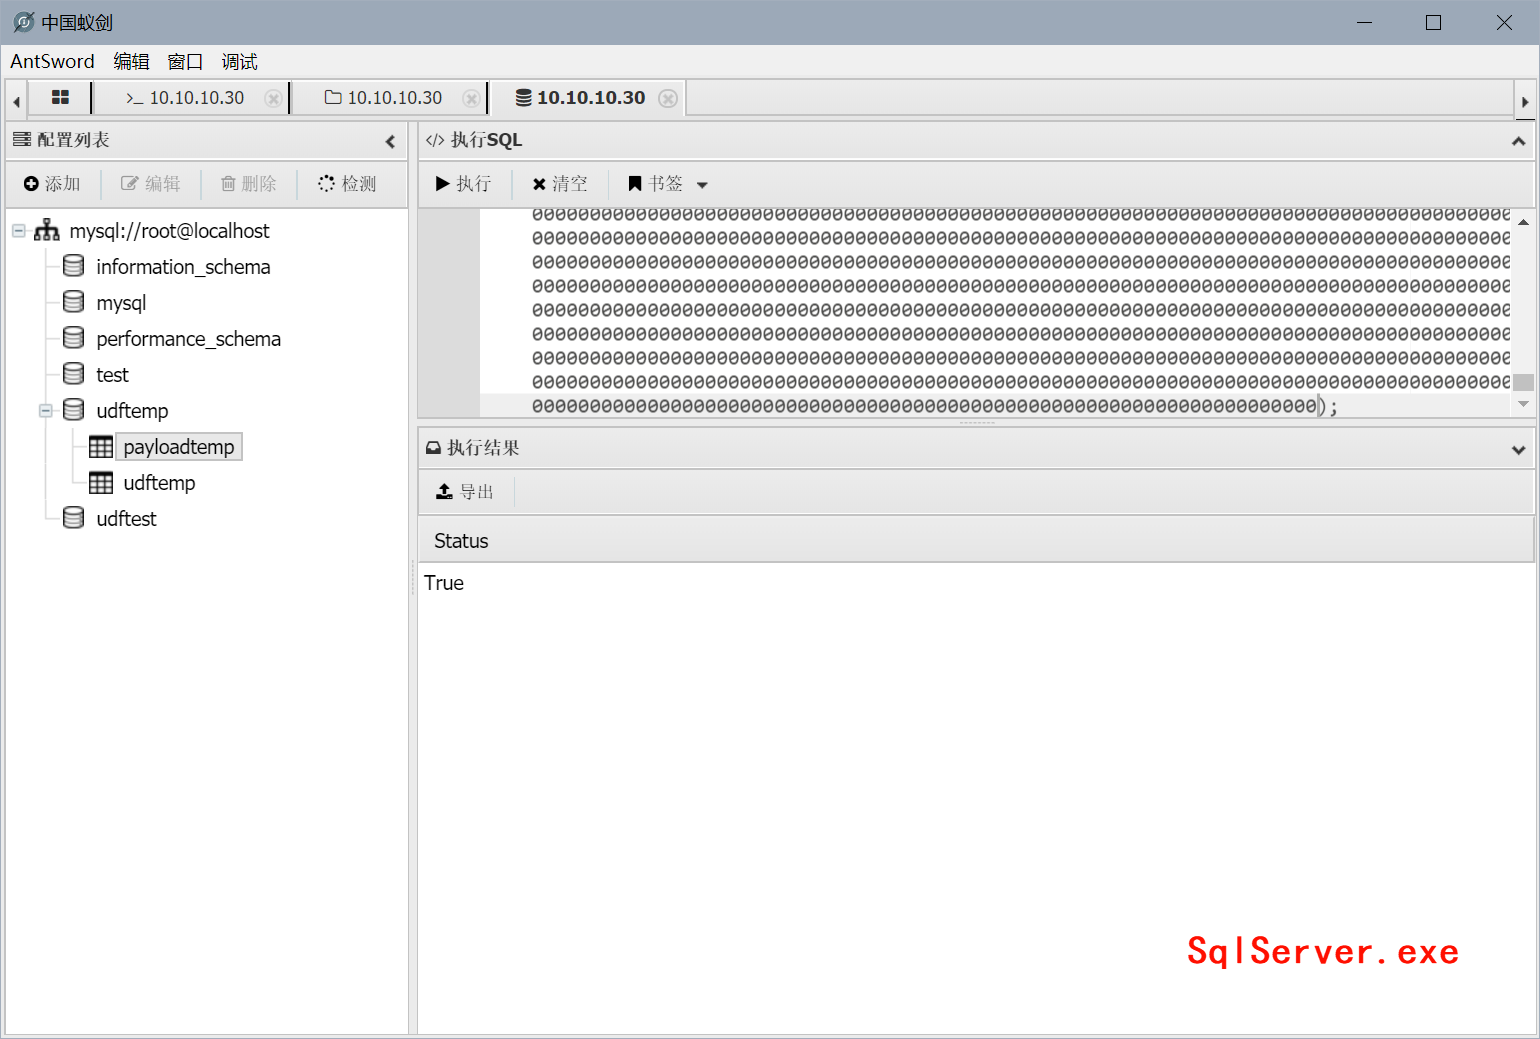This screenshot has width=1540, height=1039.
Task: Collapse the Execute SQL panel chevron
Action: tap(1518, 141)
